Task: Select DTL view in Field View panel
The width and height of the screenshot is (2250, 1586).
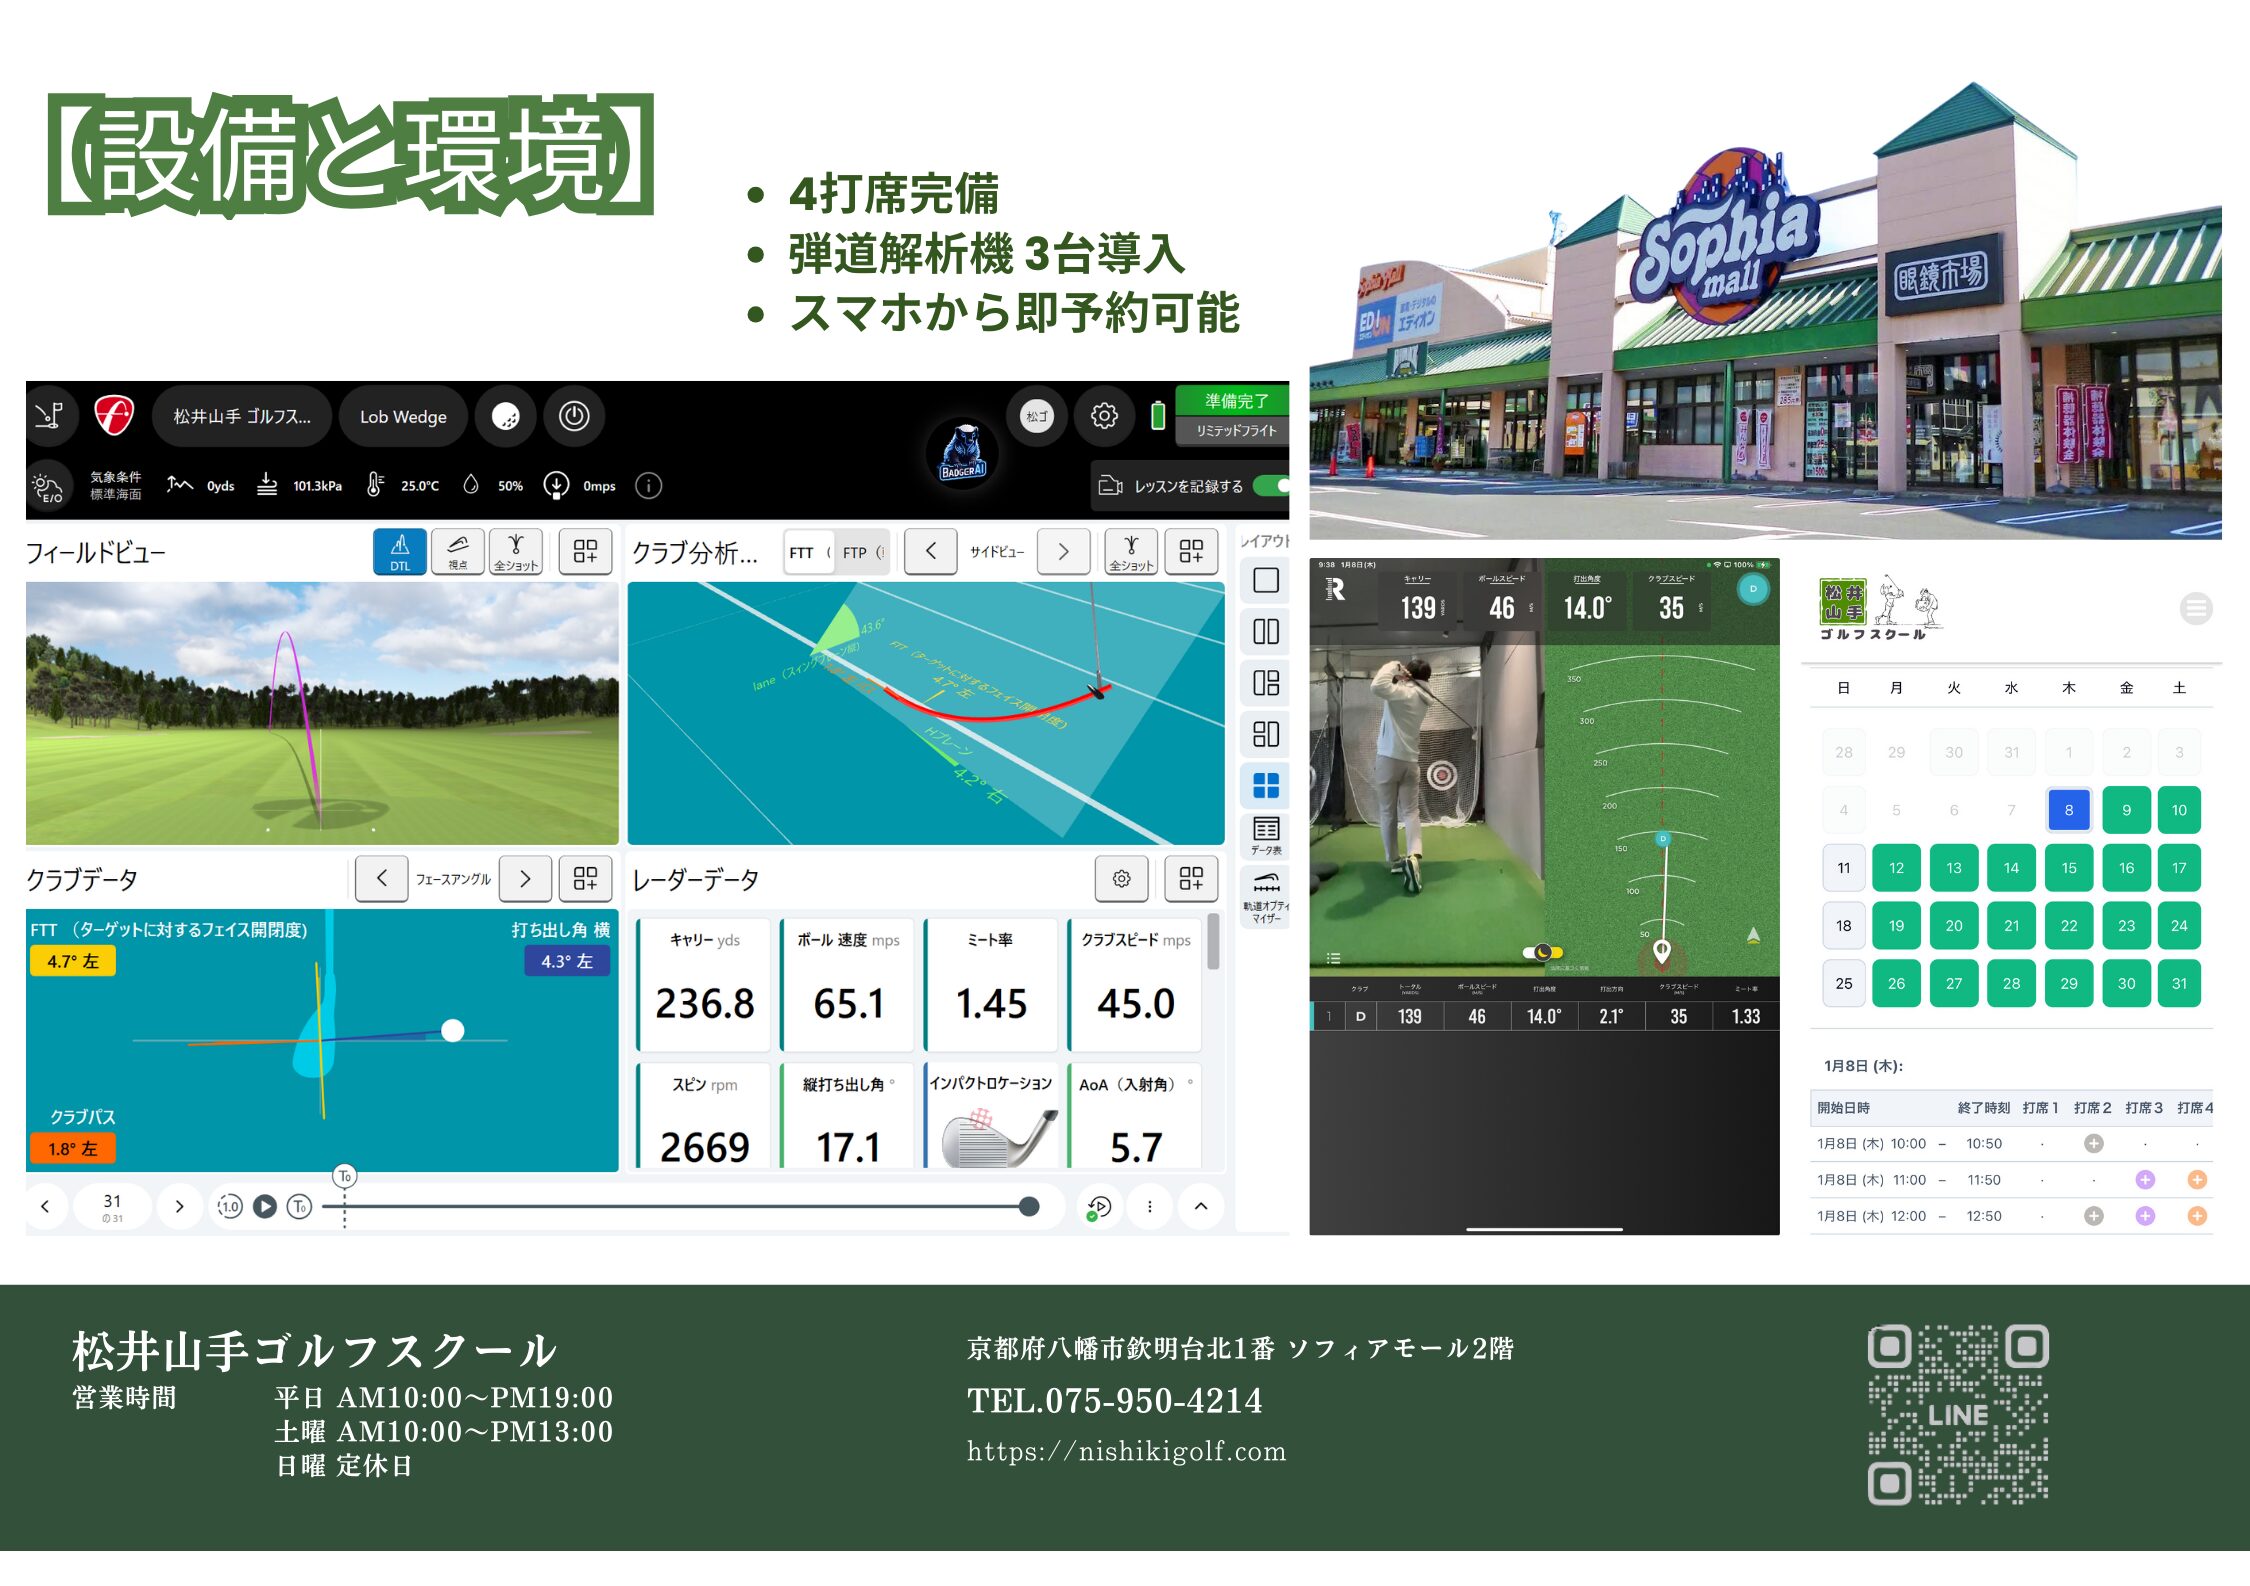Action: click(399, 551)
